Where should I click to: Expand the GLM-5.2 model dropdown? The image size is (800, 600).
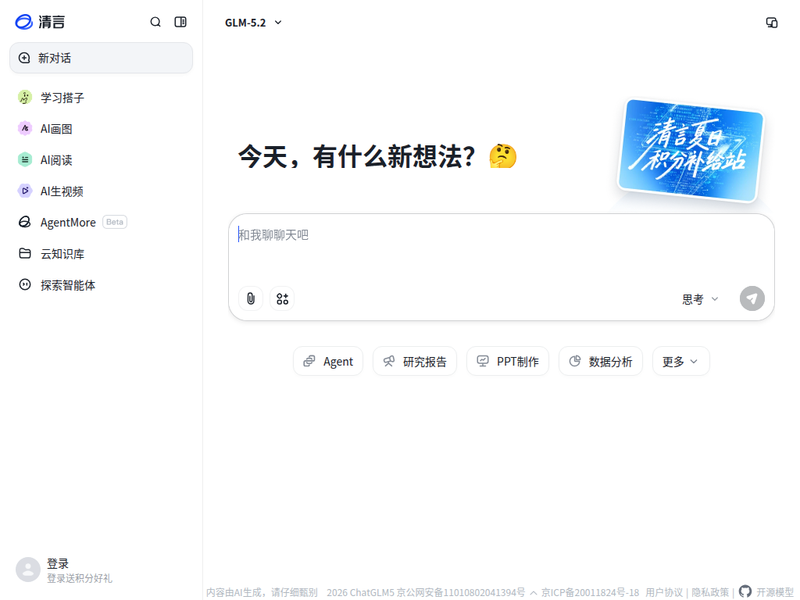click(253, 22)
